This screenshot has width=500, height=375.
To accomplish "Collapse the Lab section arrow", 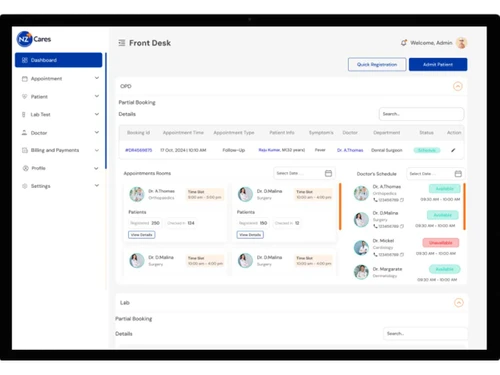I will [459, 303].
